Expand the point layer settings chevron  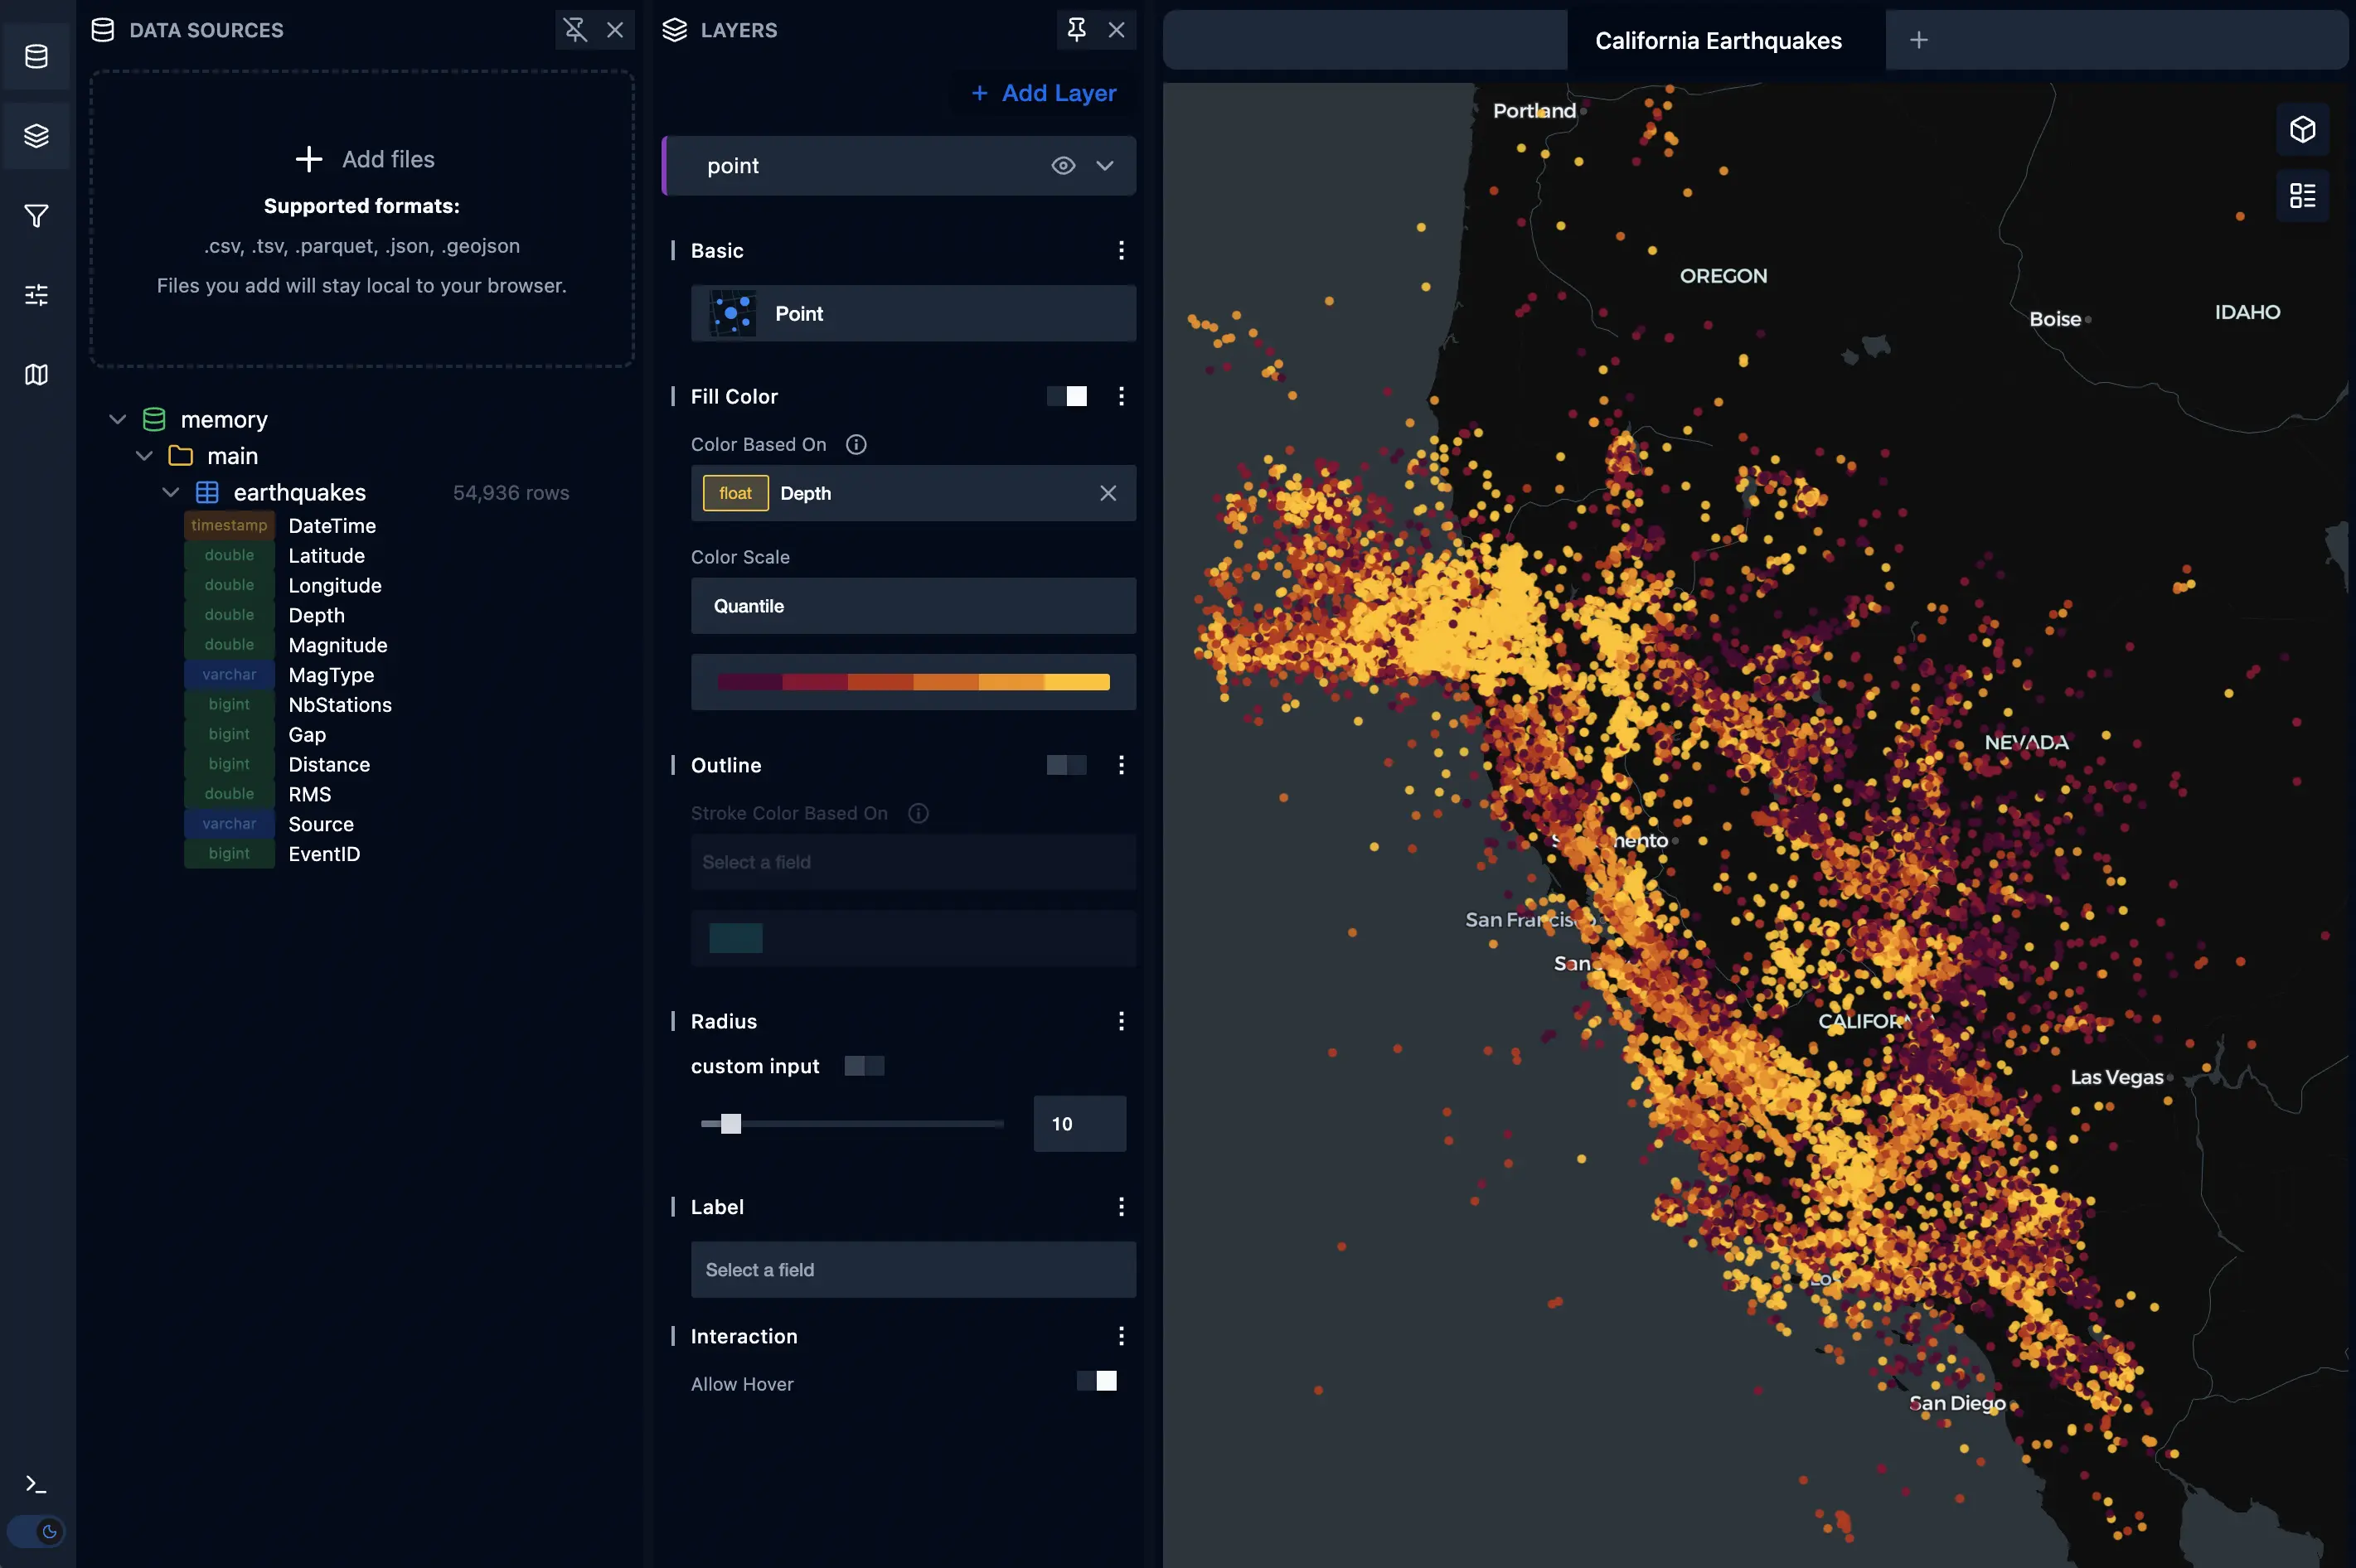[1105, 165]
